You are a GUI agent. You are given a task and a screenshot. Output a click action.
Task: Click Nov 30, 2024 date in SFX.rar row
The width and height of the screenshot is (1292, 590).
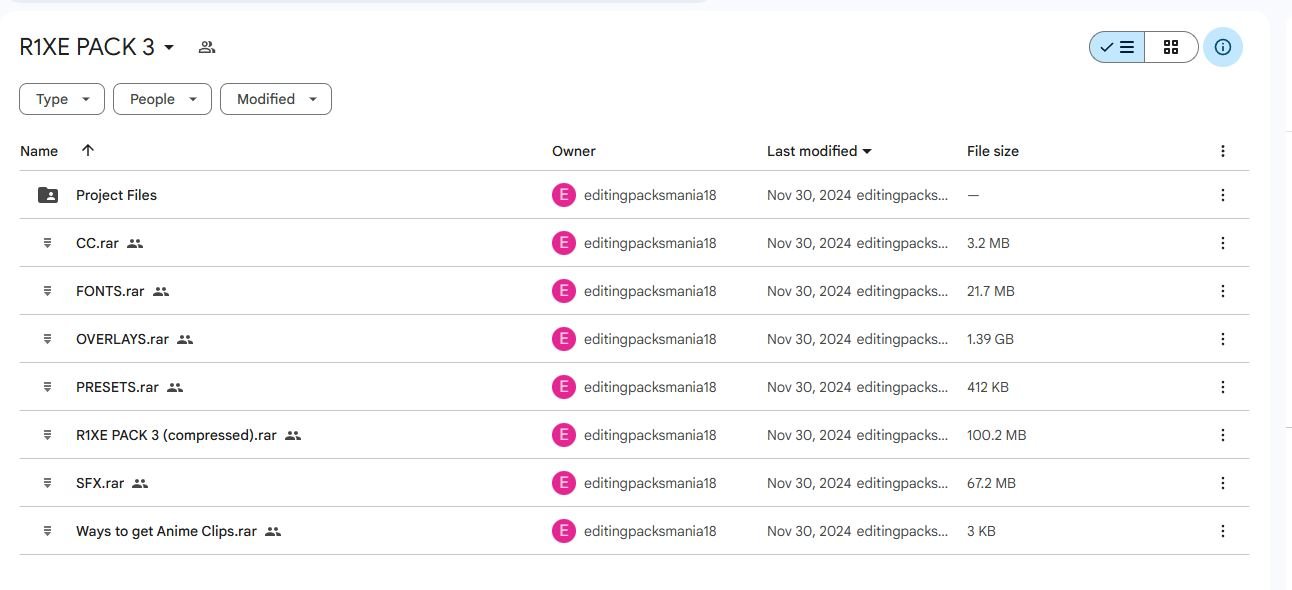point(809,483)
